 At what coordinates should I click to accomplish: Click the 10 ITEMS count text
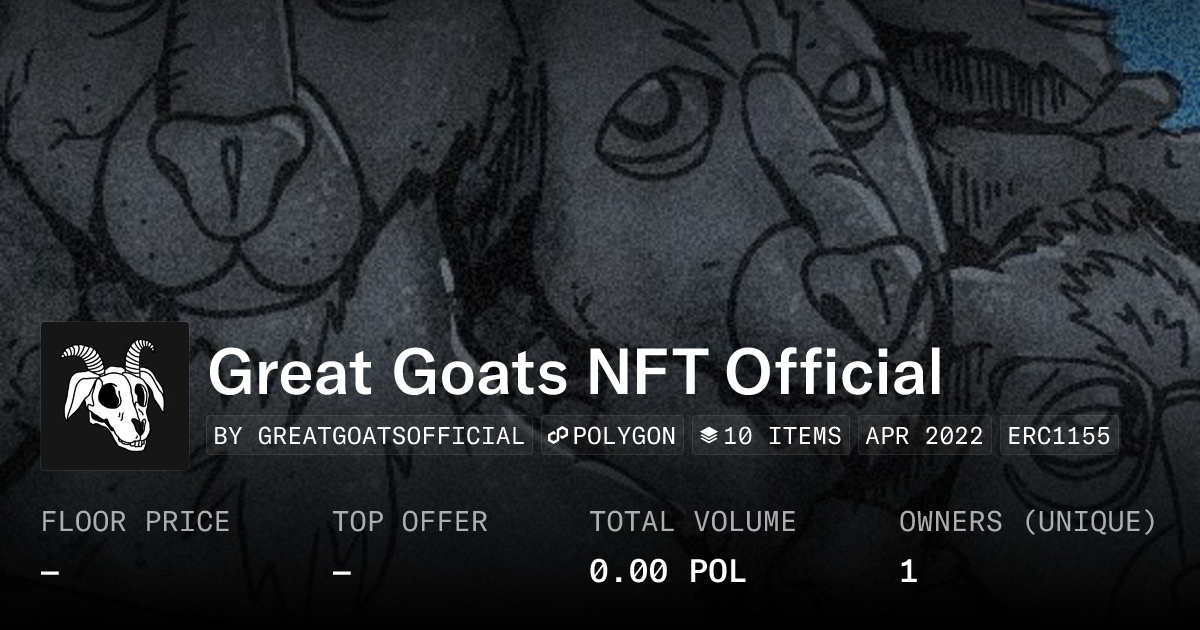[782, 436]
